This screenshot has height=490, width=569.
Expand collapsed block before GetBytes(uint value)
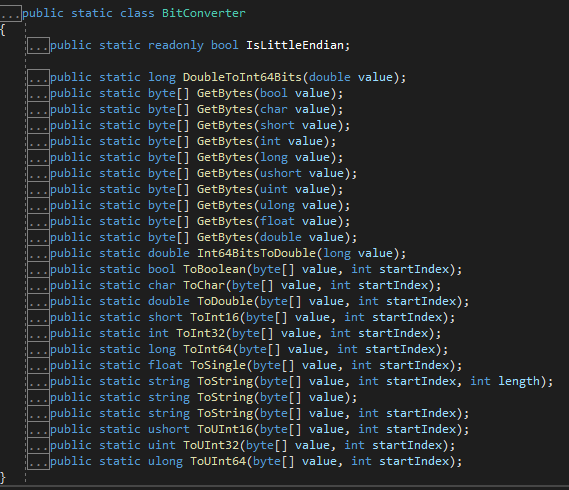[x=38, y=189]
